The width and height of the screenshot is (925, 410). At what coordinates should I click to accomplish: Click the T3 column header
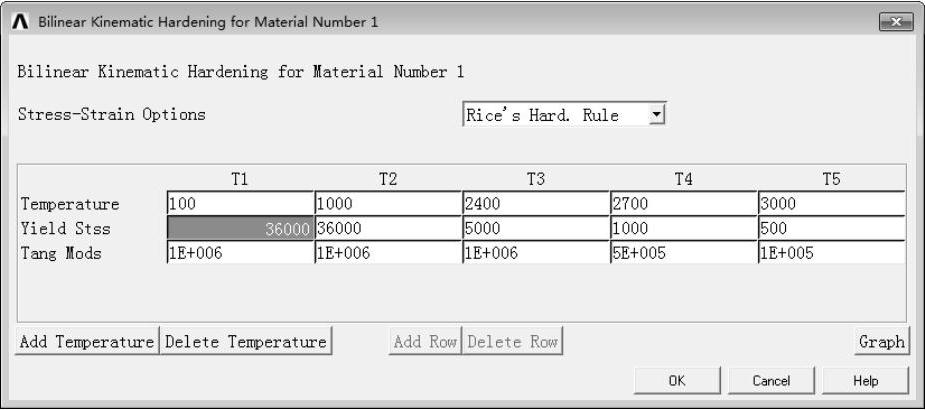point(536,179)
